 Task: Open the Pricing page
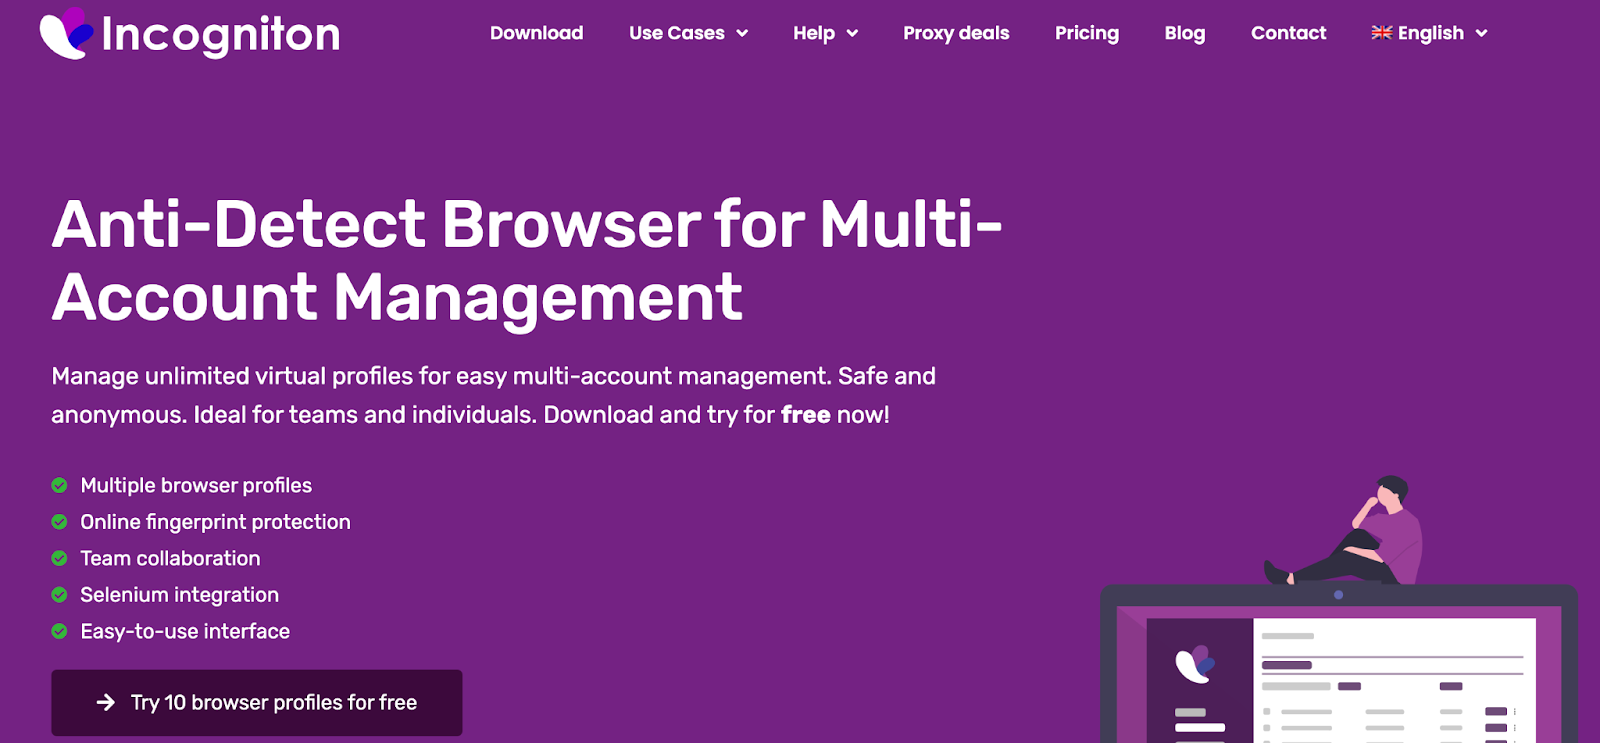click(1087, 33)
